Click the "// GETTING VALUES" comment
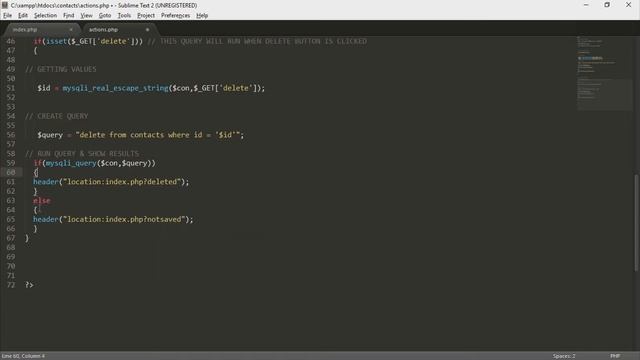 61,69
